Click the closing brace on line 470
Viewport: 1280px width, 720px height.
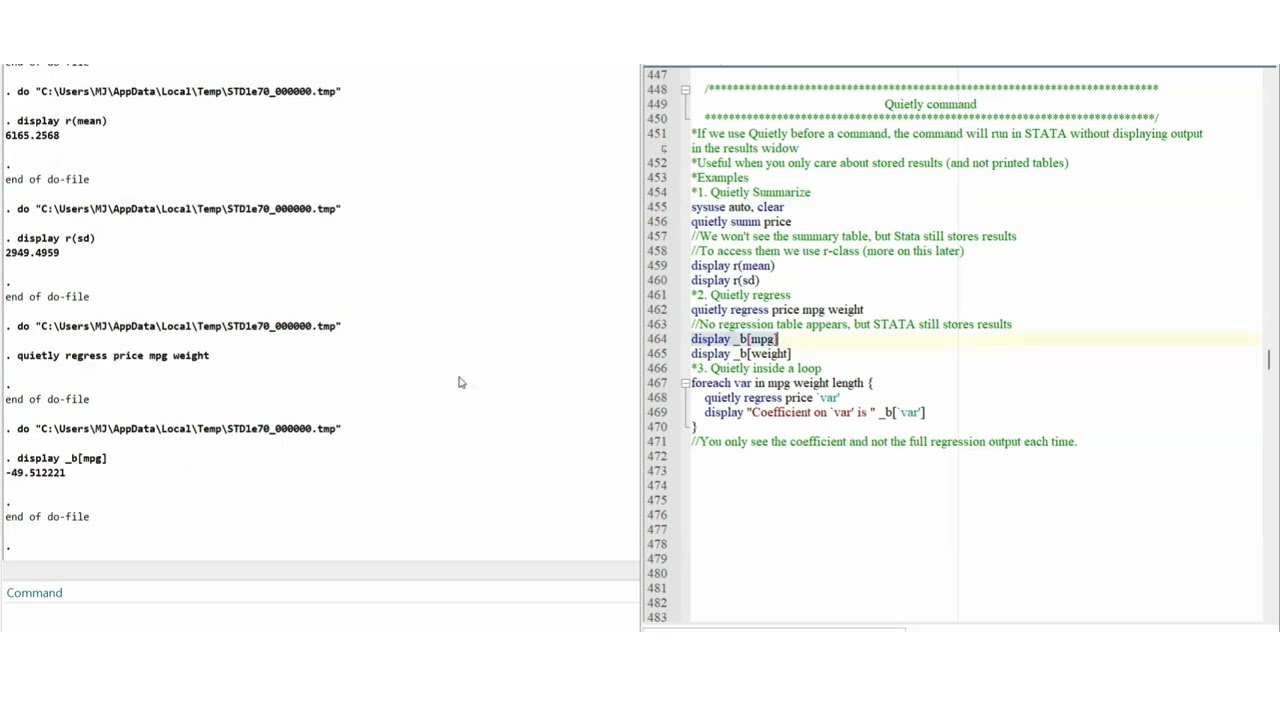693,427
